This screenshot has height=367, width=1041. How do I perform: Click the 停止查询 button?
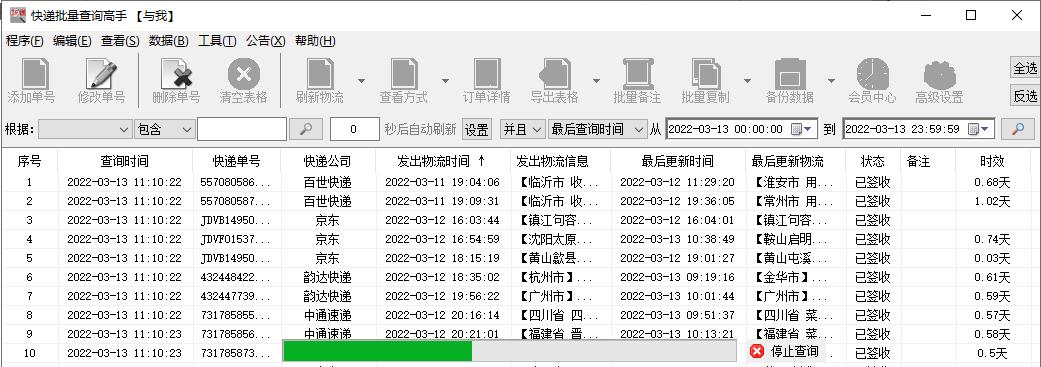[785, 351]
